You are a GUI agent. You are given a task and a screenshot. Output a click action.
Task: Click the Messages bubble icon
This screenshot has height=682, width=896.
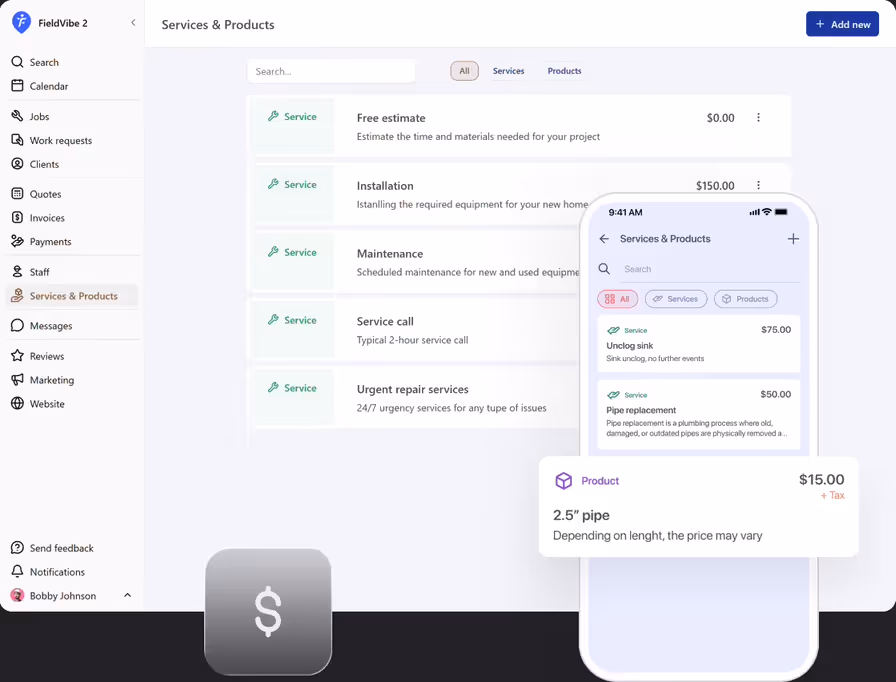click(18, 326)
